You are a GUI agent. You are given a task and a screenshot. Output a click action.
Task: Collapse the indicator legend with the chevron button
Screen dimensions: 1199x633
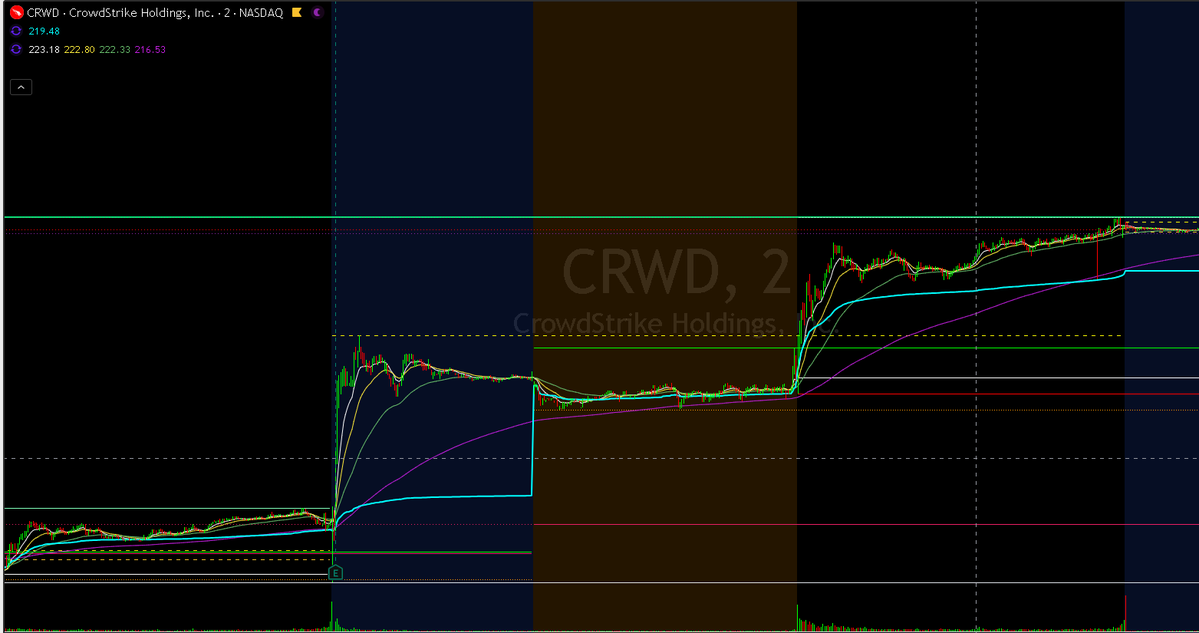(x=21, y=87)
